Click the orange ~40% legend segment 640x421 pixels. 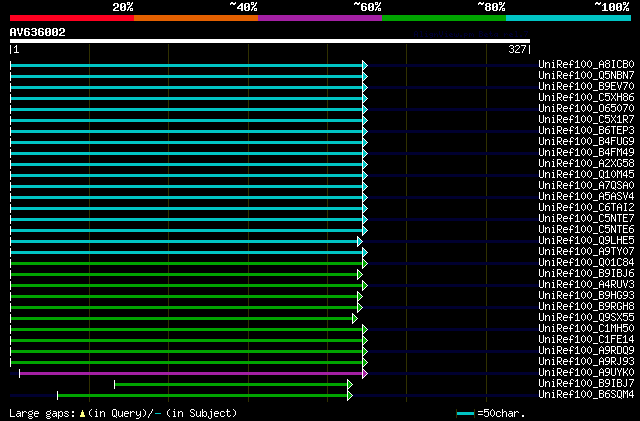196,18
